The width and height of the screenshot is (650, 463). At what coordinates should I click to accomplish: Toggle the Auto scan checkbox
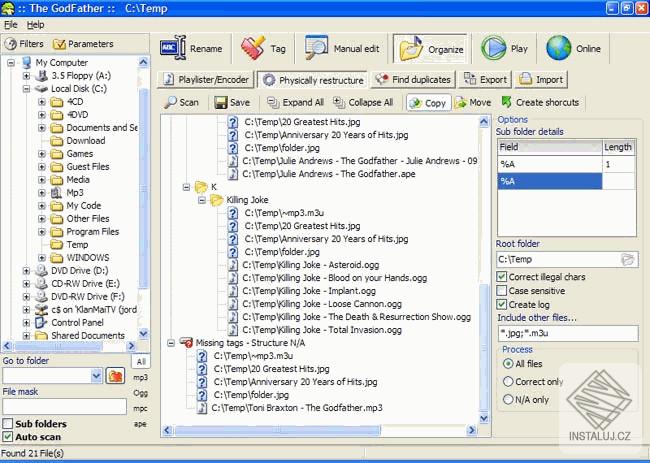pos(7,437)
